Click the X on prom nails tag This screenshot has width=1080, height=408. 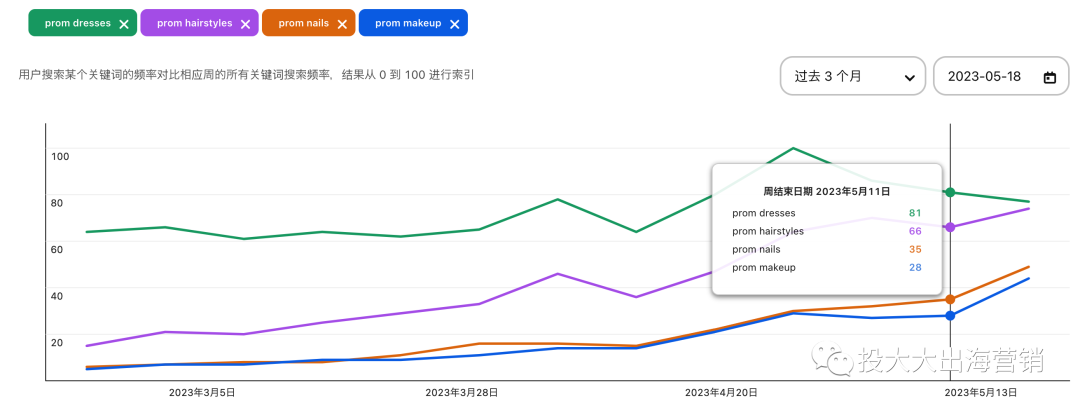click(x=341, y=24)
